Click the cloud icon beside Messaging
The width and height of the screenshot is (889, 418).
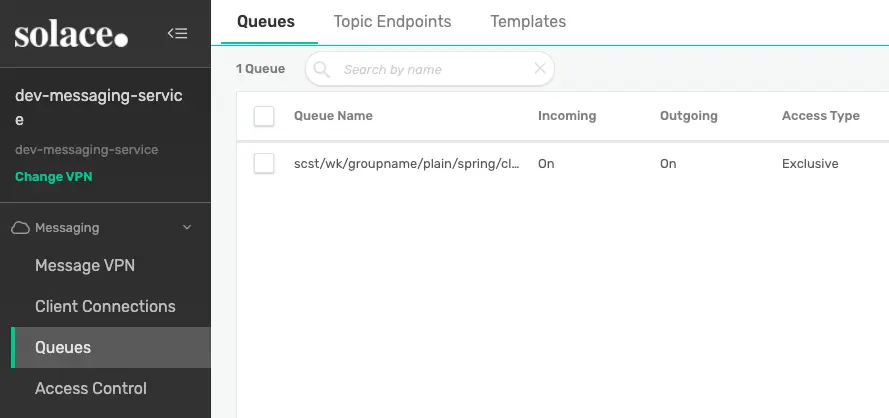point(20,228)
